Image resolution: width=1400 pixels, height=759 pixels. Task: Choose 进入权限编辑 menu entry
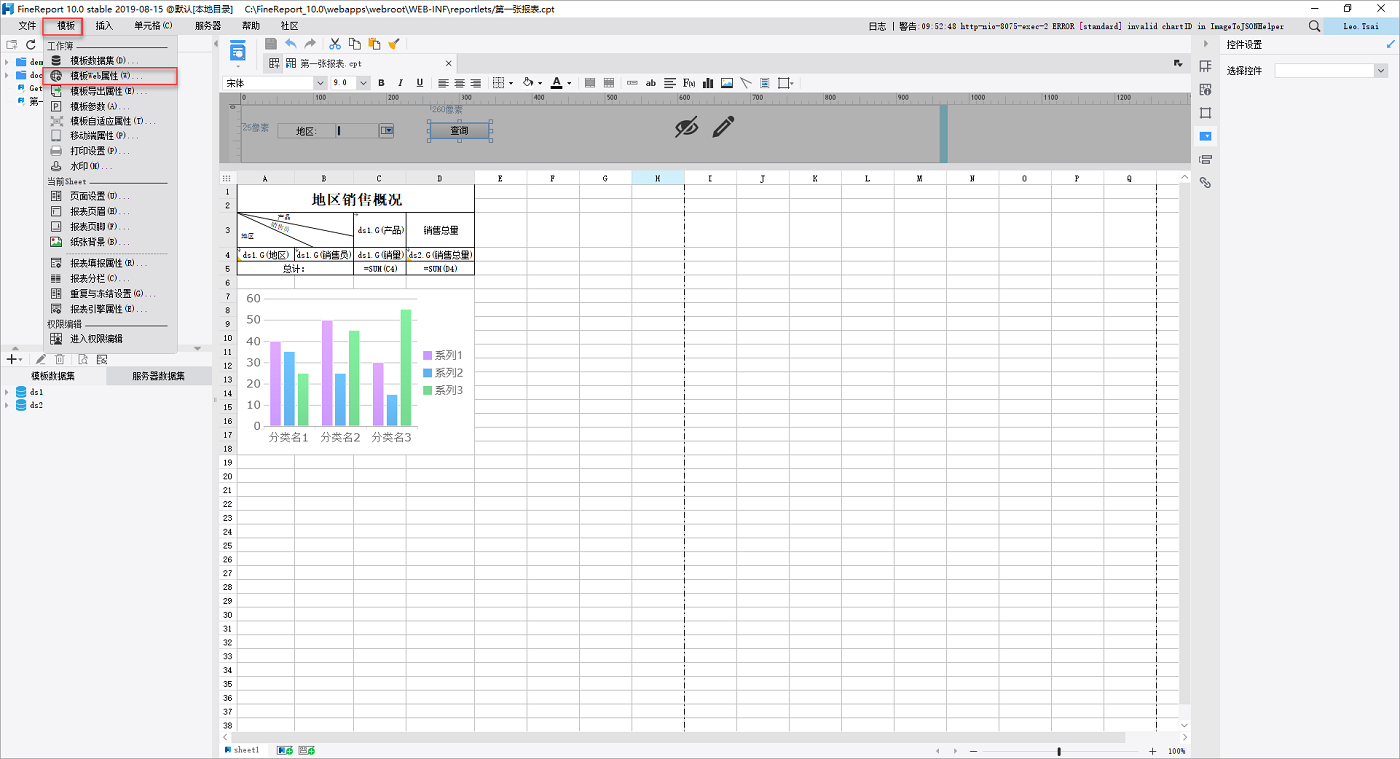(x=110, y=339)
